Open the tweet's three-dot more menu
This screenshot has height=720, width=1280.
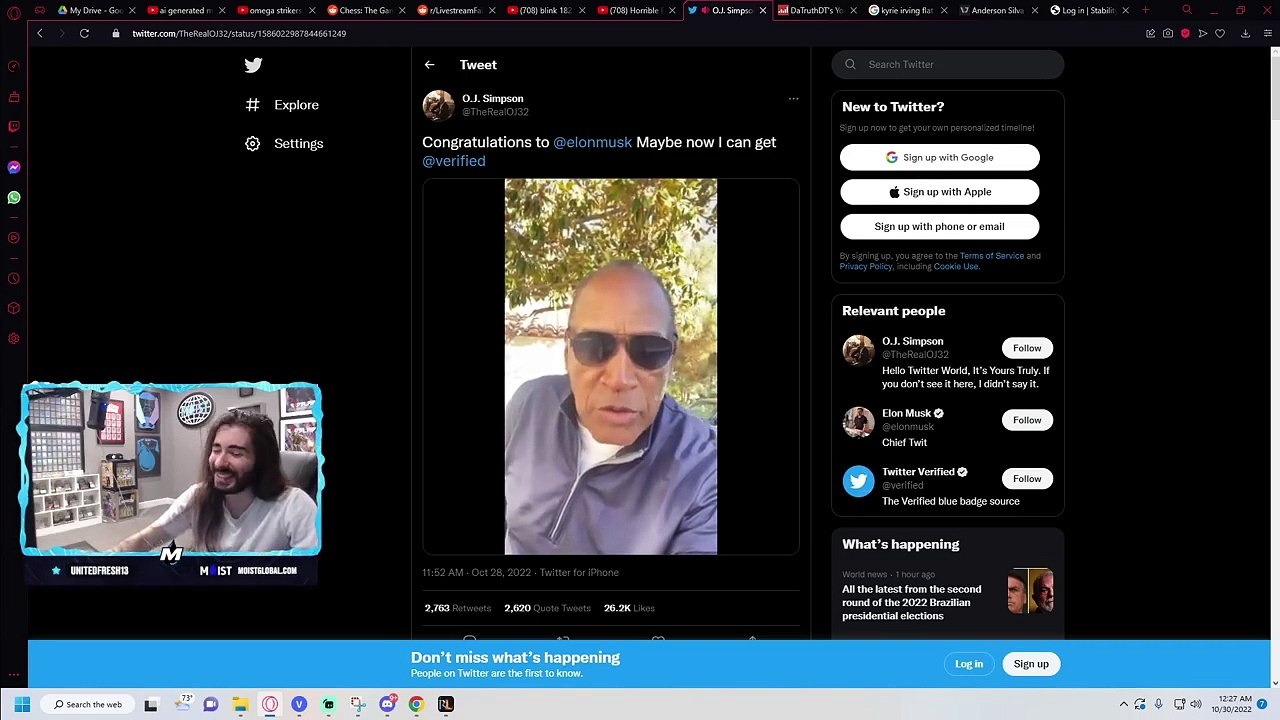793,99
